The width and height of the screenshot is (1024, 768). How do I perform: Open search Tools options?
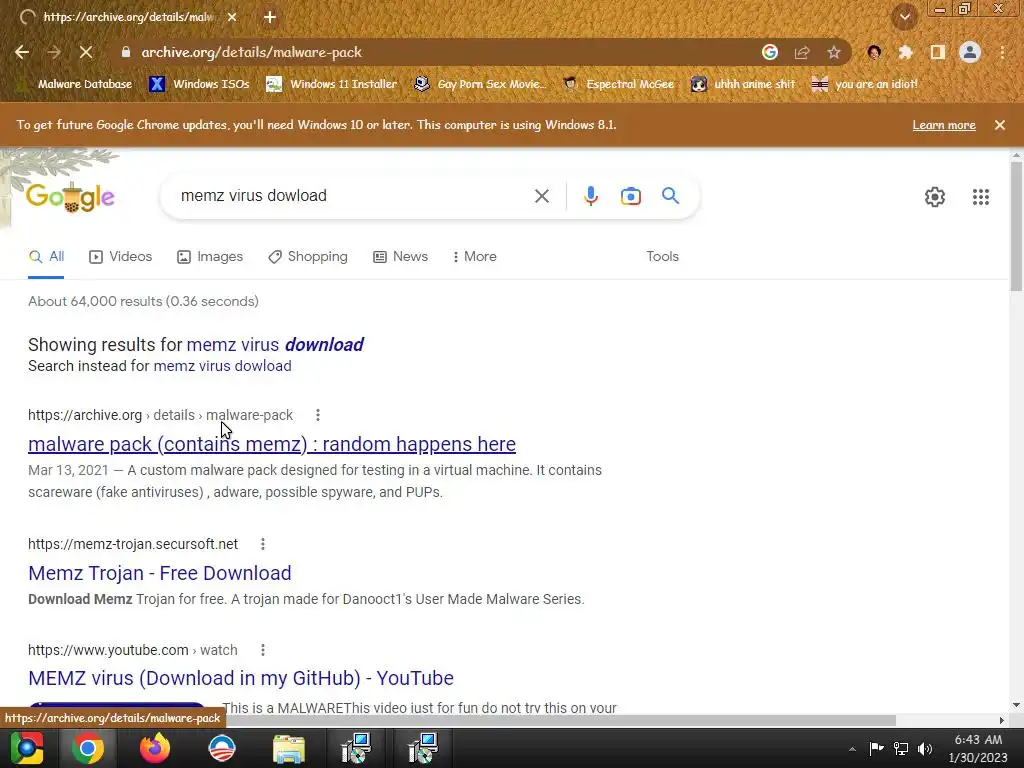tap(662, 257)
